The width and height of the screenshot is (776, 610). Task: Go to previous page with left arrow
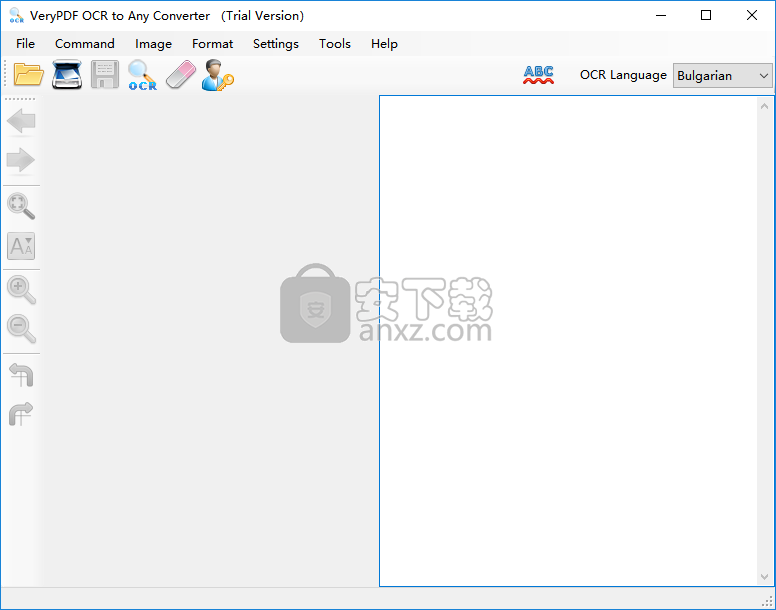pos(21,121)
